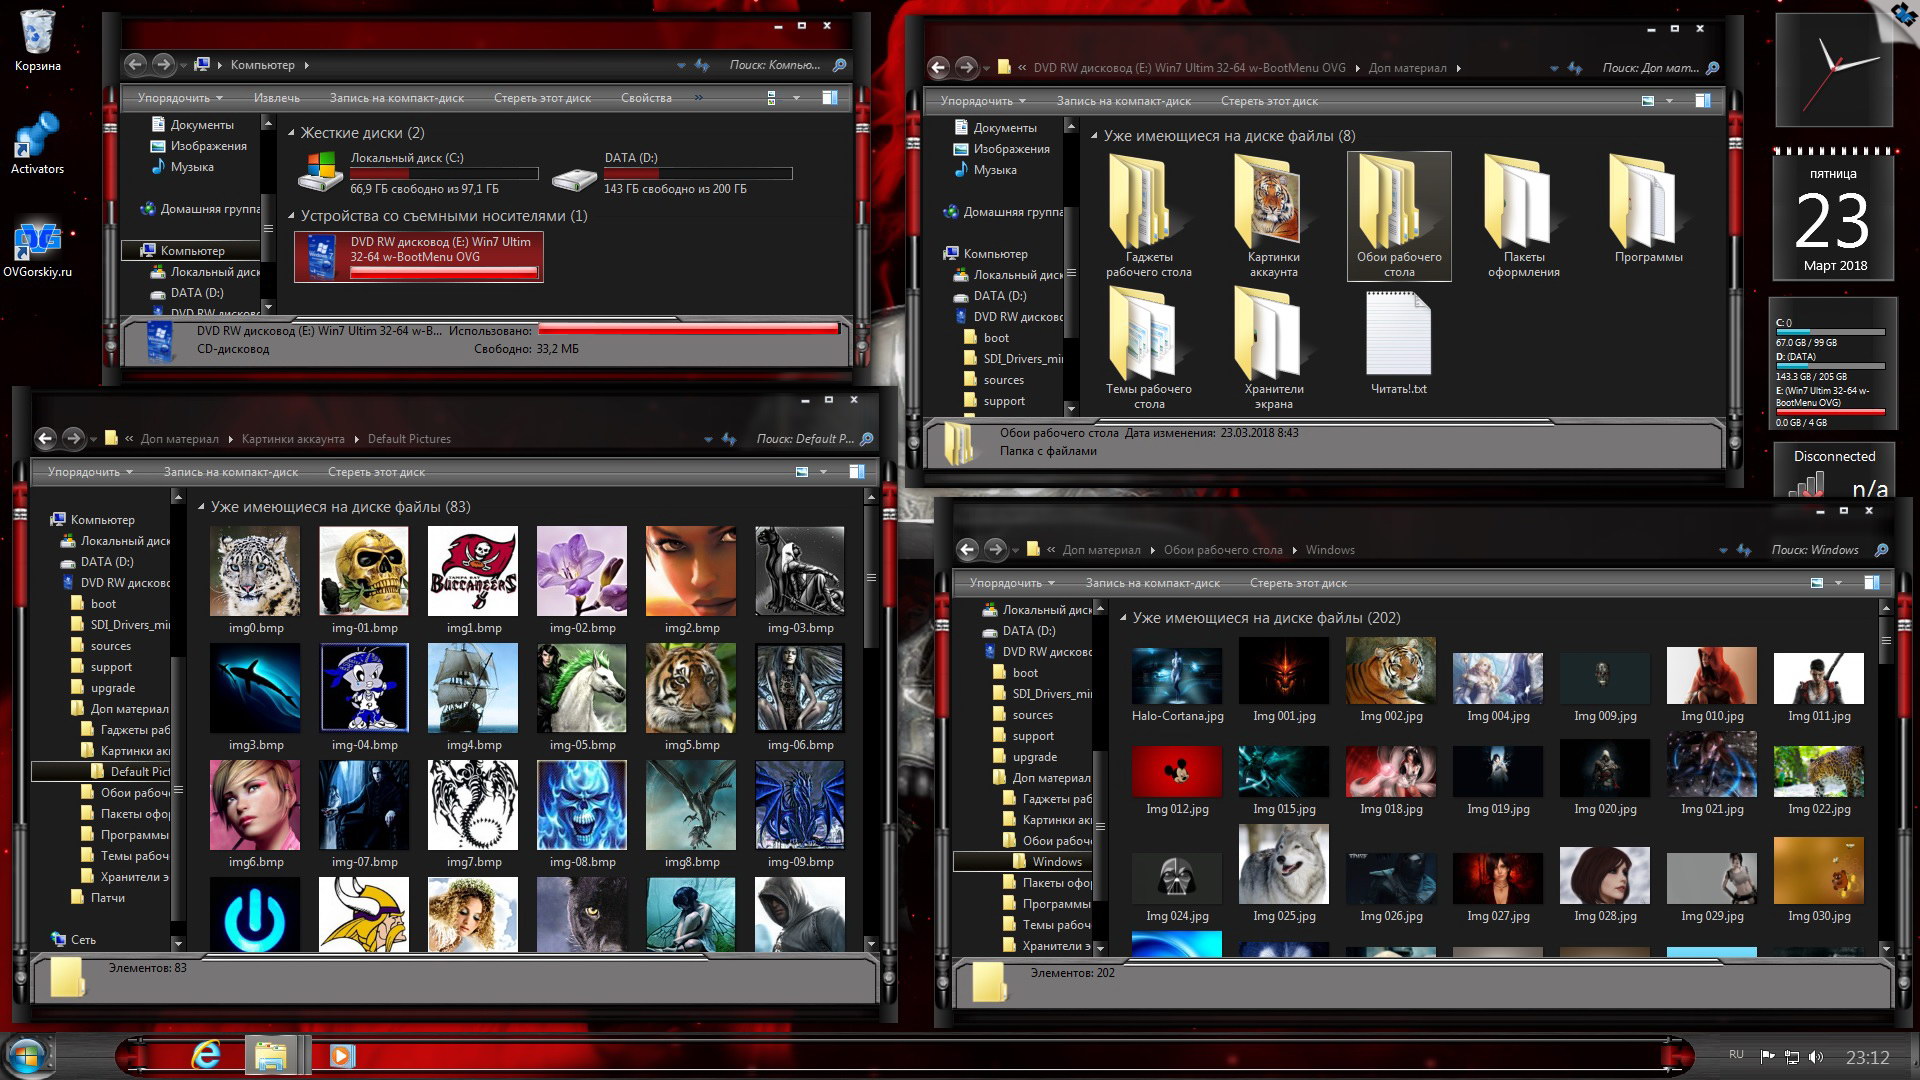Open Windows Media Player from the taskbar
This screenshot has height=1080, width=1920.
[x=342, y=1055]
